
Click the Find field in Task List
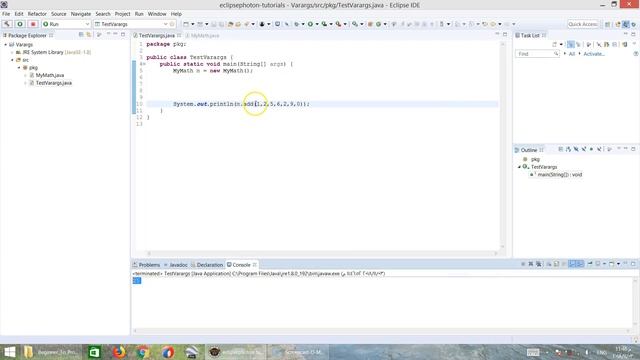click(537, 54)
